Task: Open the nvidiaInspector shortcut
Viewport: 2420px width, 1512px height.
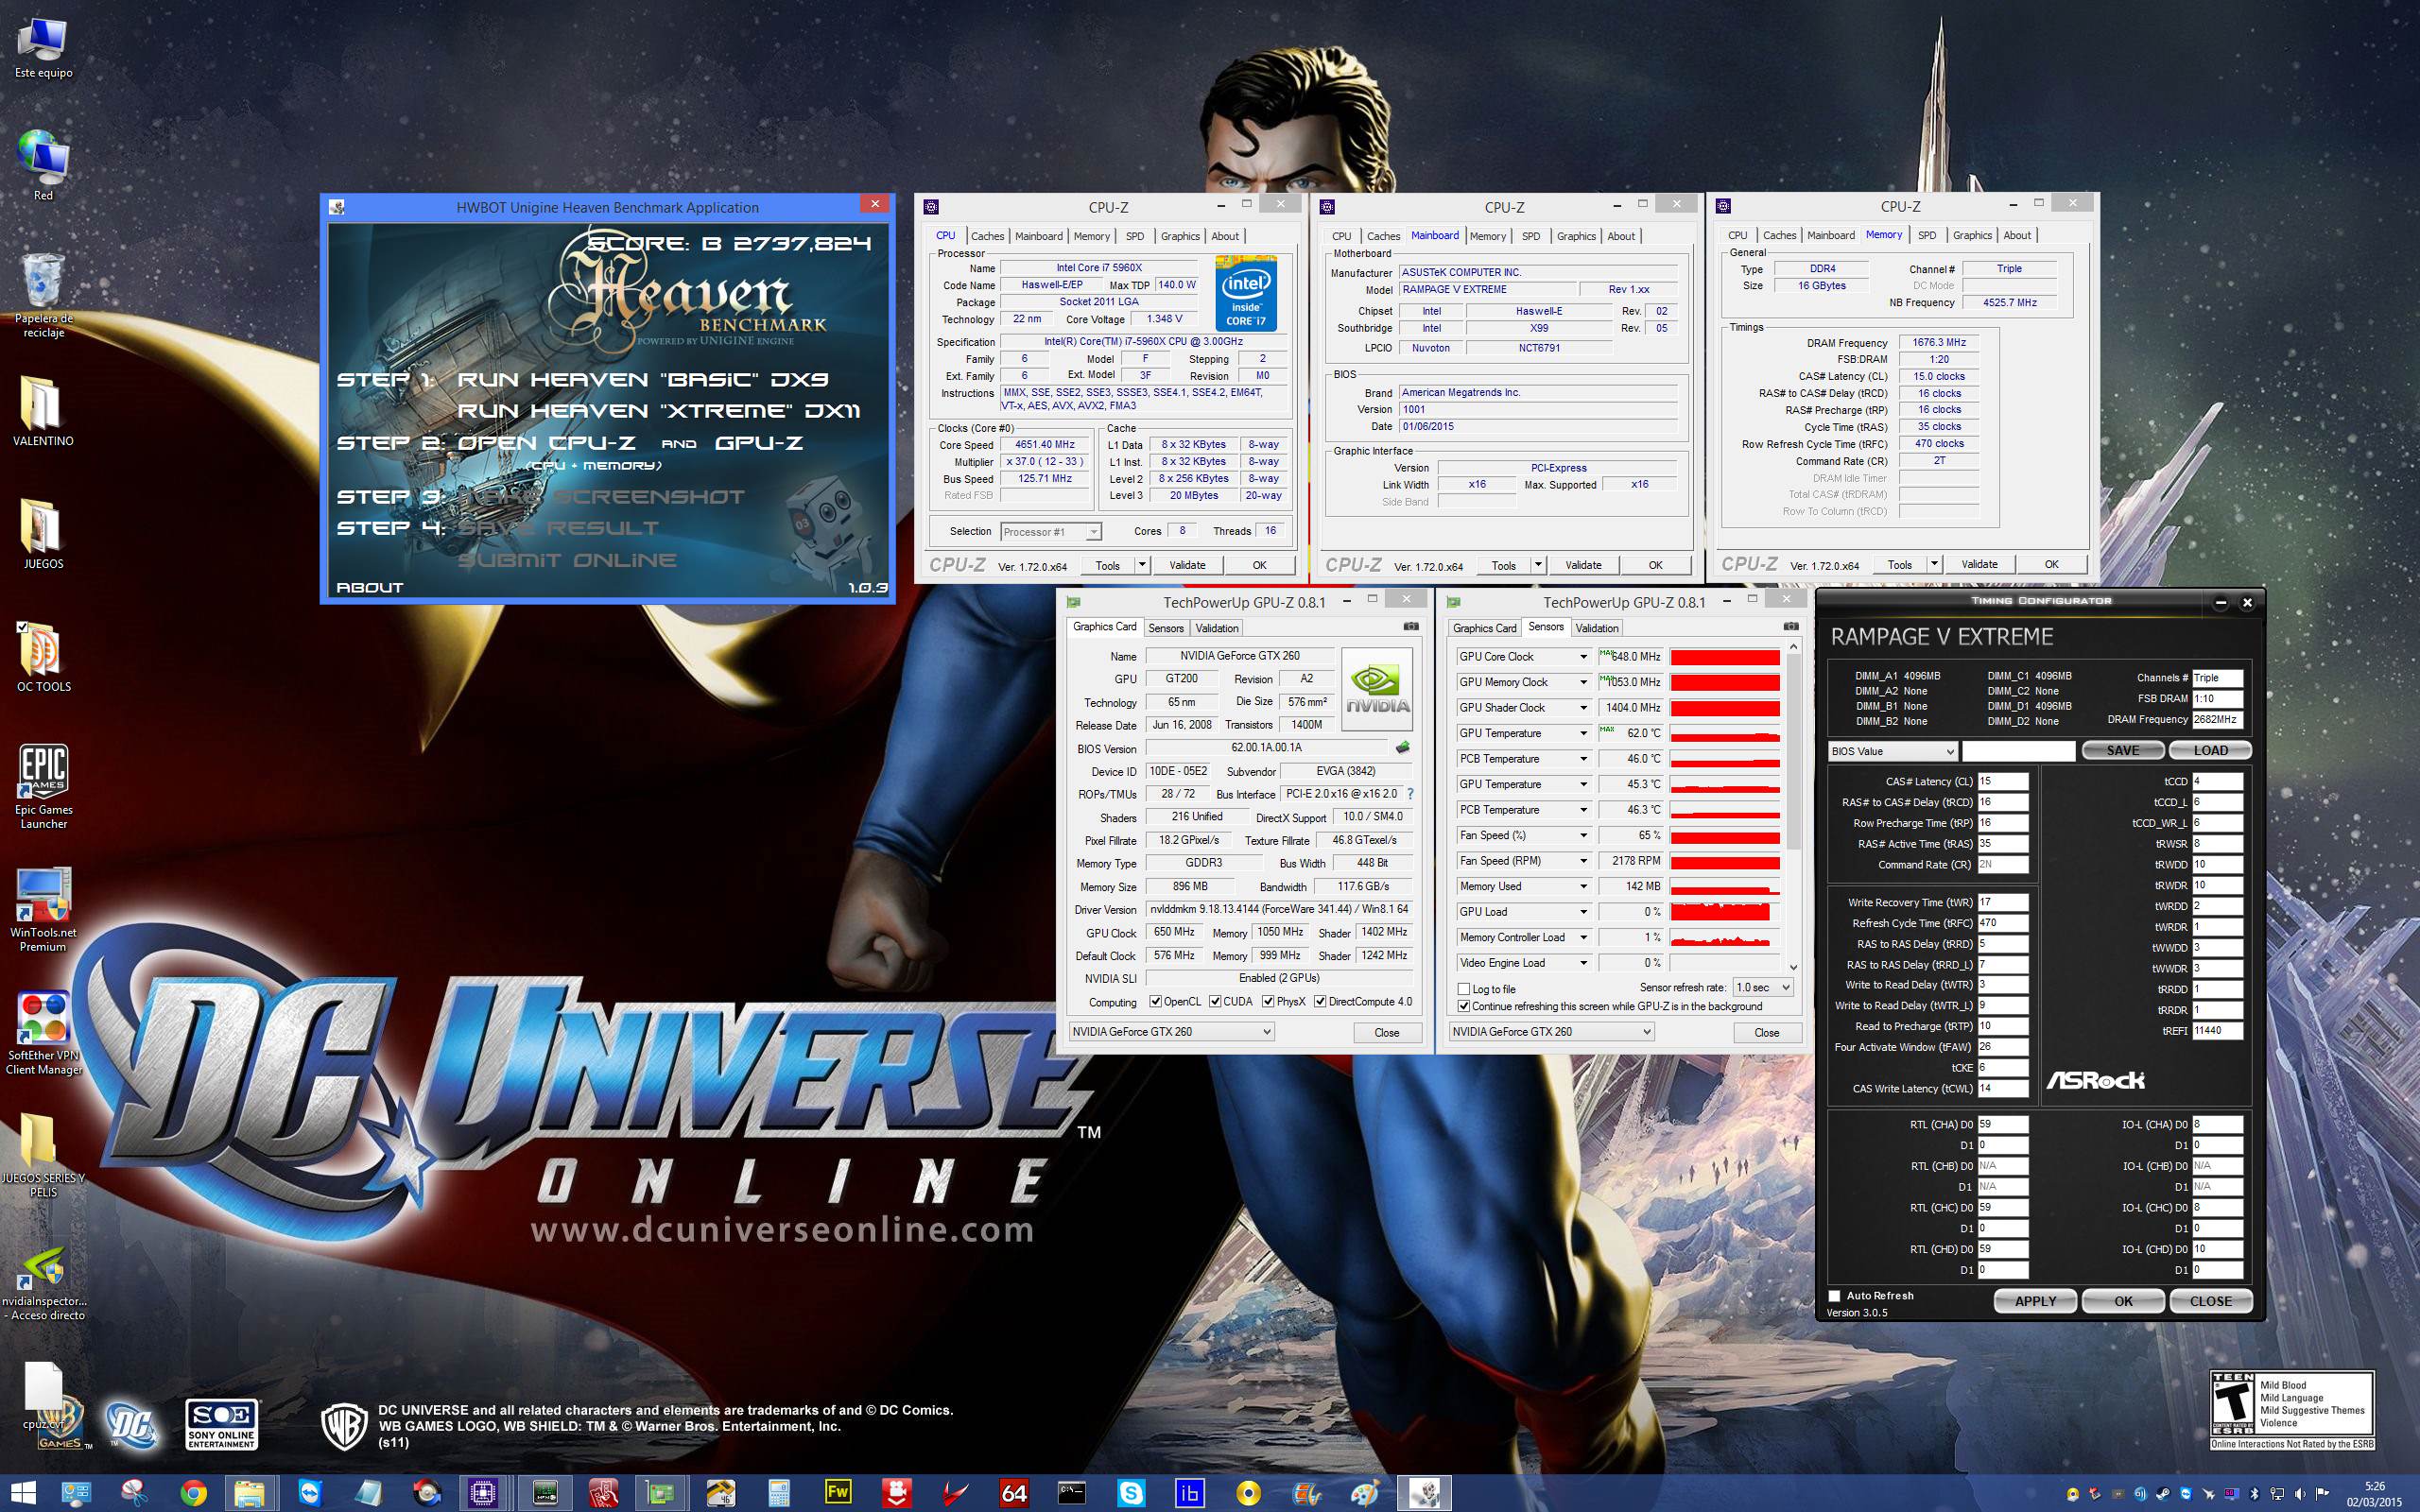Action: [x=43, y=1284]
